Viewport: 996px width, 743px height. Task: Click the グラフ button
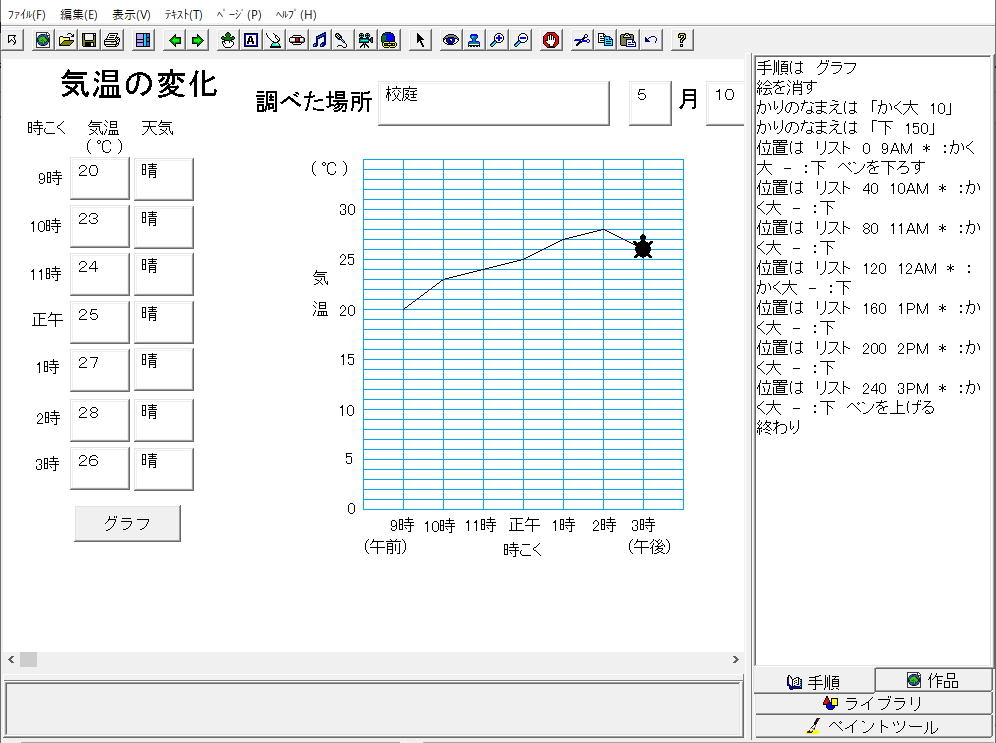tap(127, 523)
